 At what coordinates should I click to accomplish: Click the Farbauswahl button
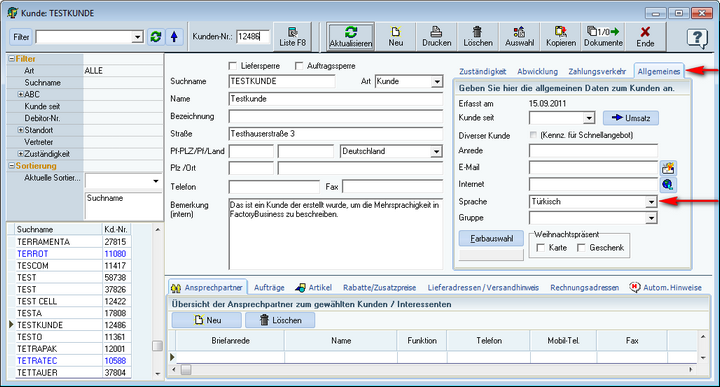(x=491, y=239)
